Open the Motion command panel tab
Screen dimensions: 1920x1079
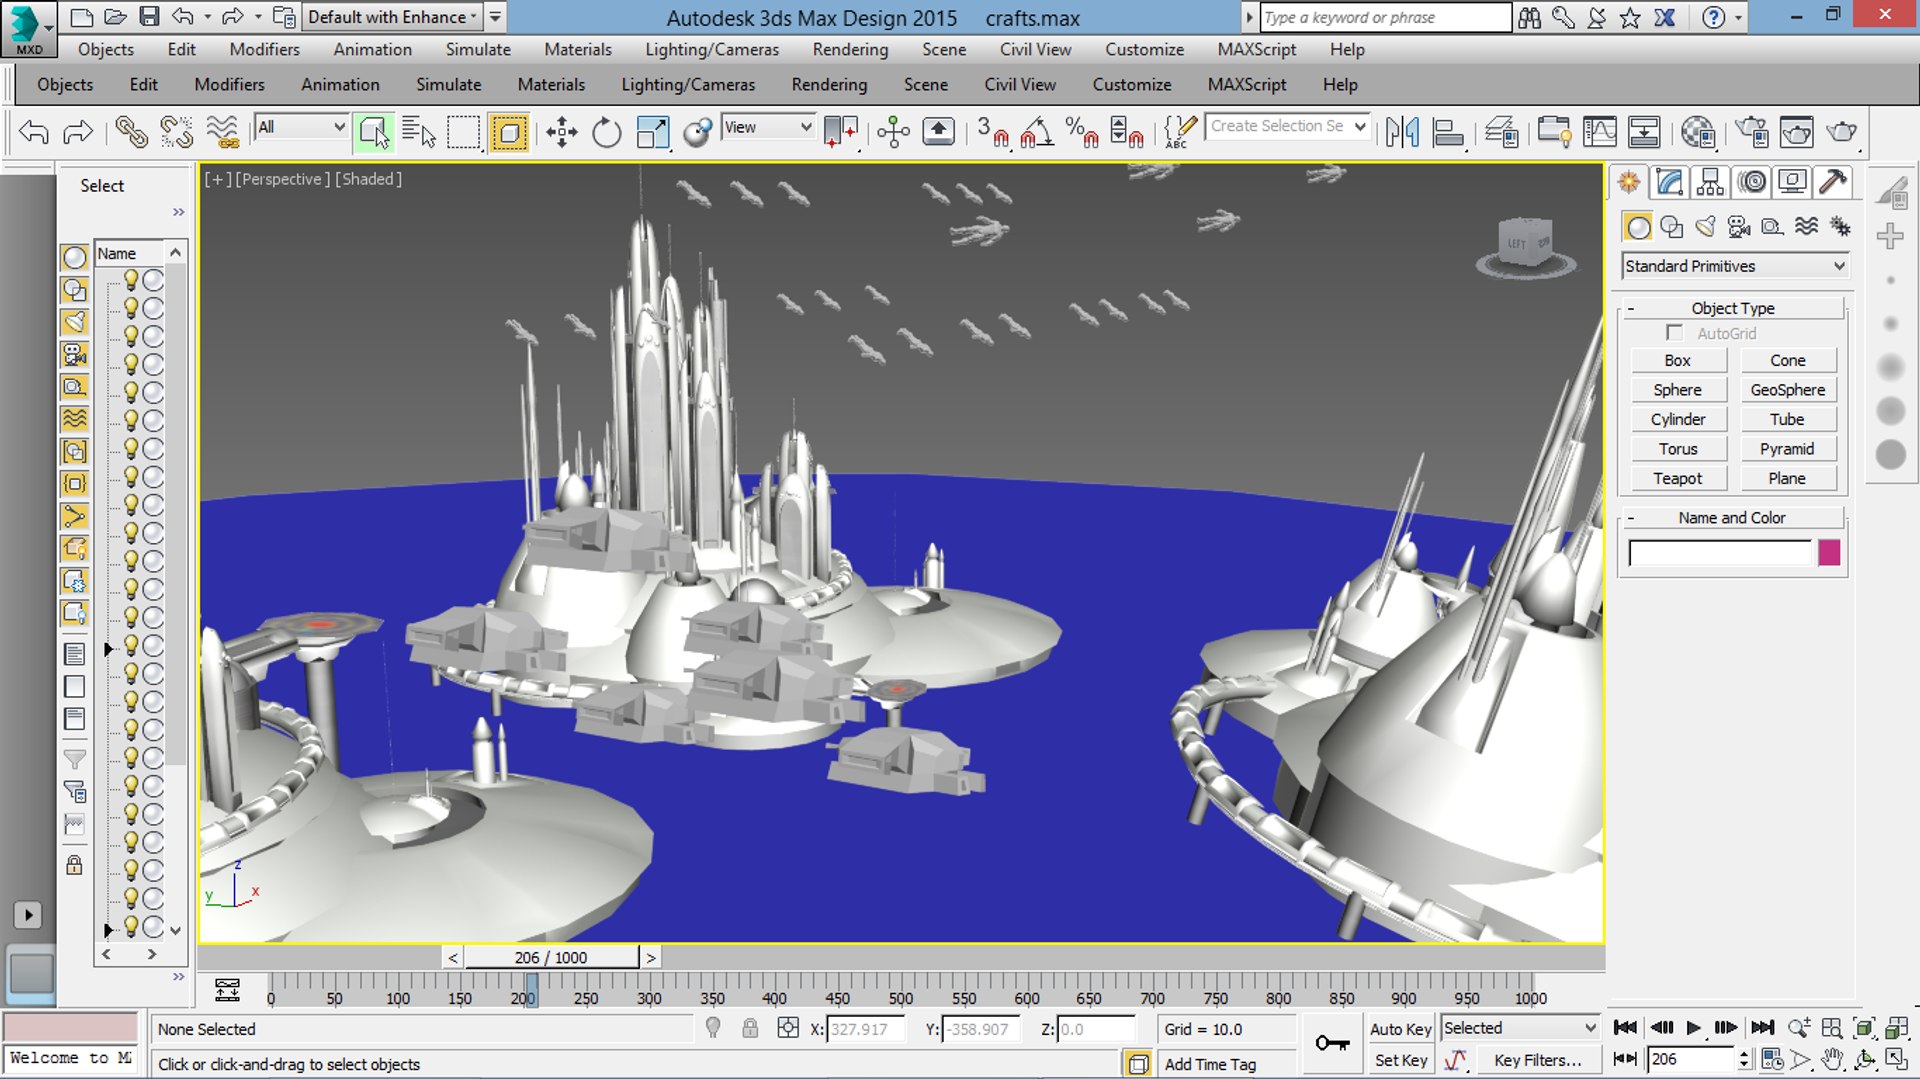coord(1751,182)
